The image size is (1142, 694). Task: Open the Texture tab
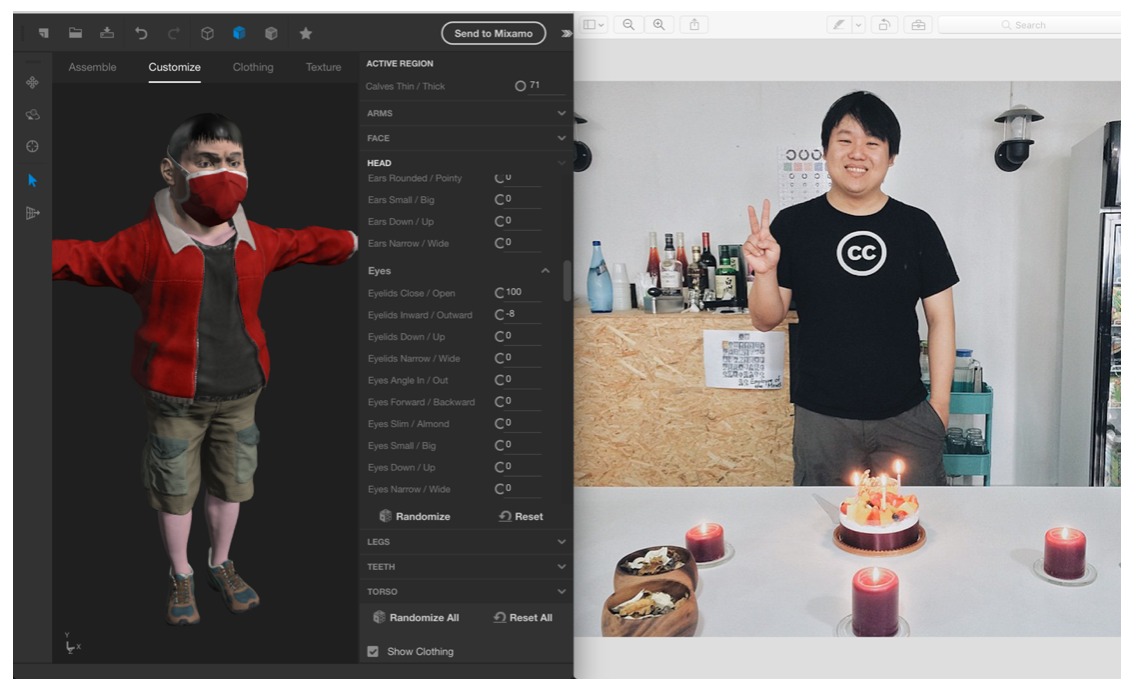(323, 67)
